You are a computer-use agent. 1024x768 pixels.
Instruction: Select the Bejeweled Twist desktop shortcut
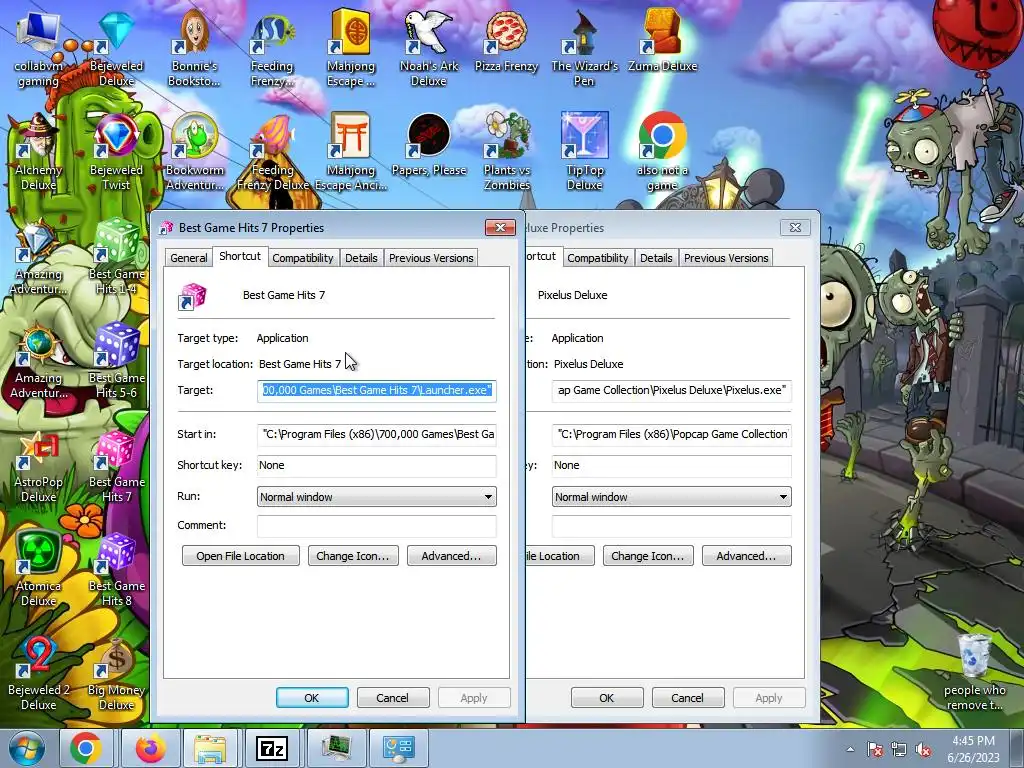[x=116, y=154]
